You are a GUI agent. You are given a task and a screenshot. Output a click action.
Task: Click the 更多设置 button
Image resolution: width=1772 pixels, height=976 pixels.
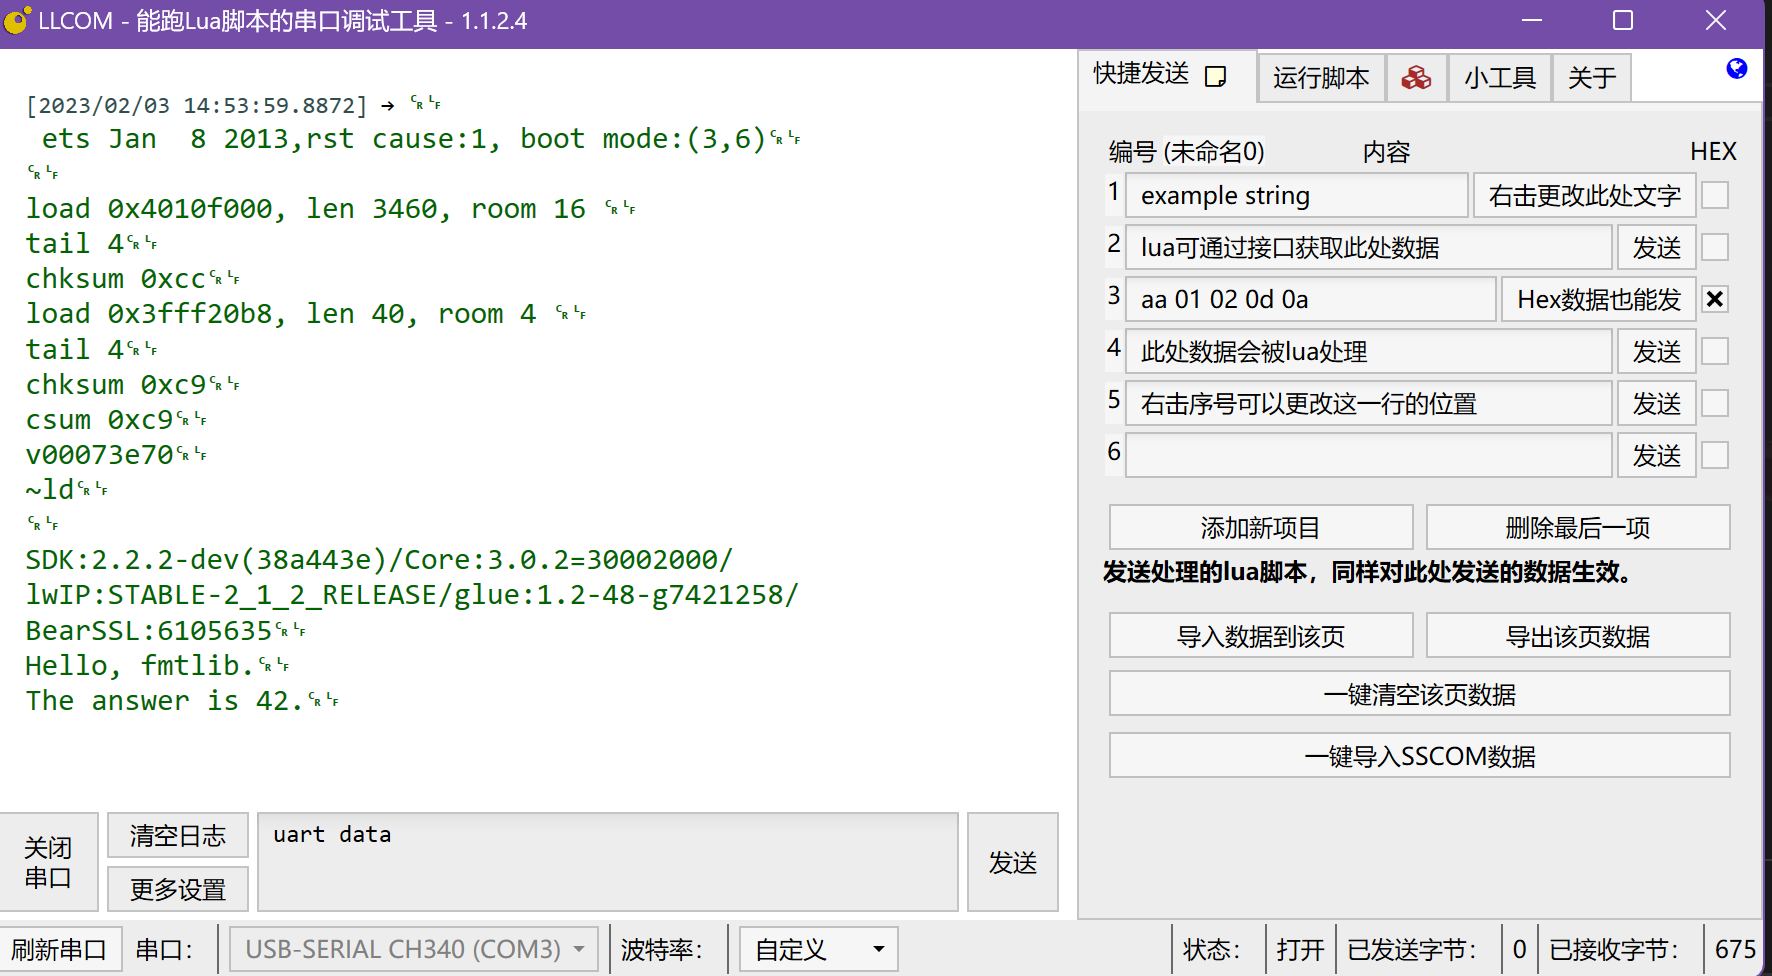click(x=178, y=889)
